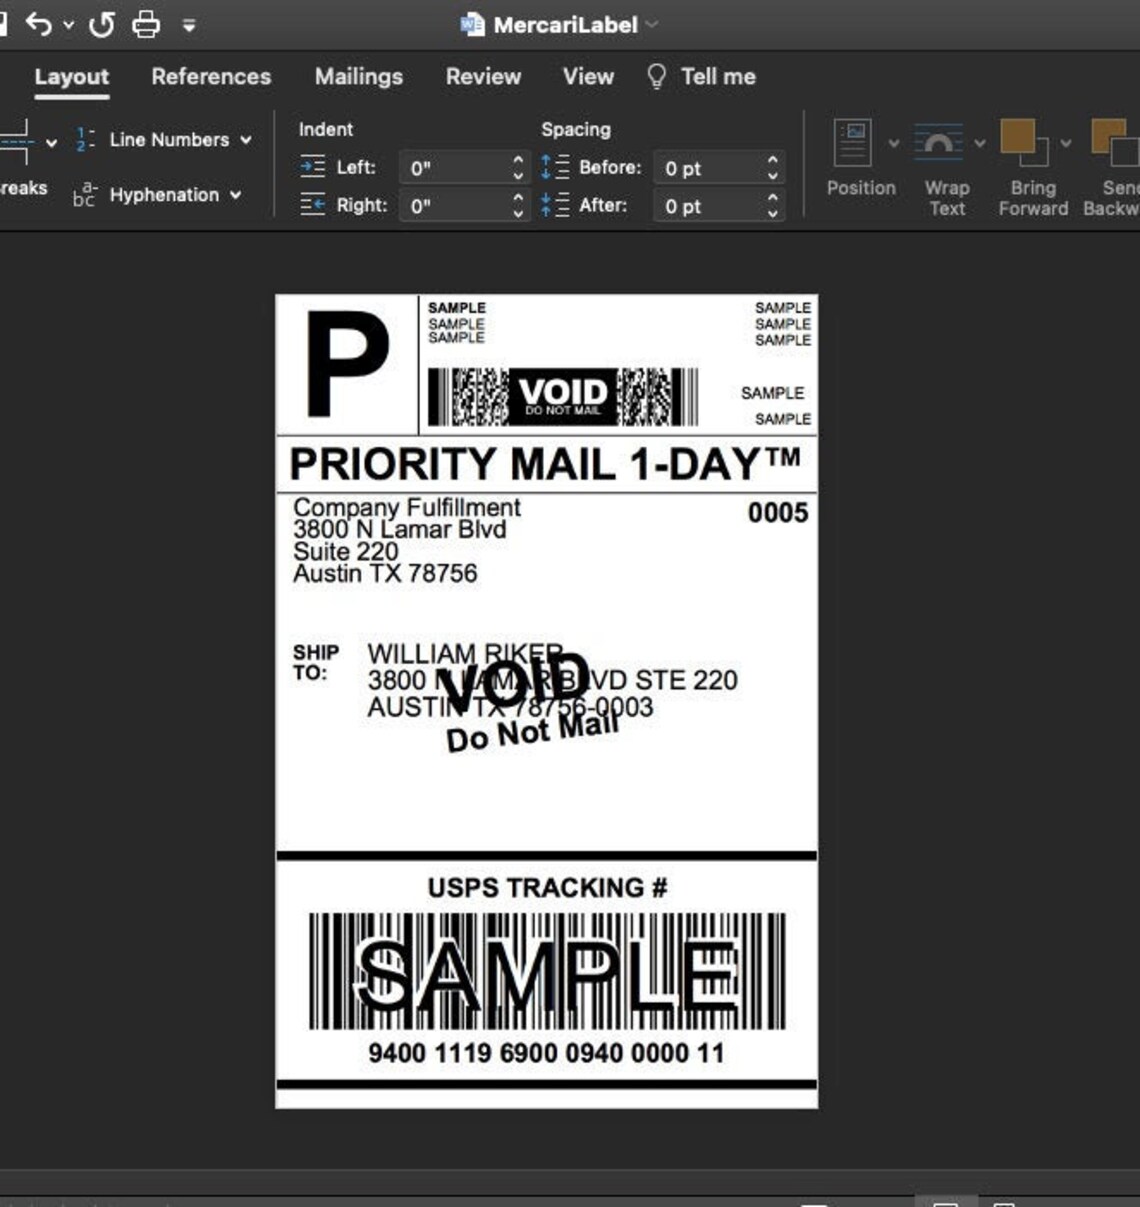Click the Position icon
Image resolution: width=1140 pixels, height=1207 pixels.
[854, 140]
